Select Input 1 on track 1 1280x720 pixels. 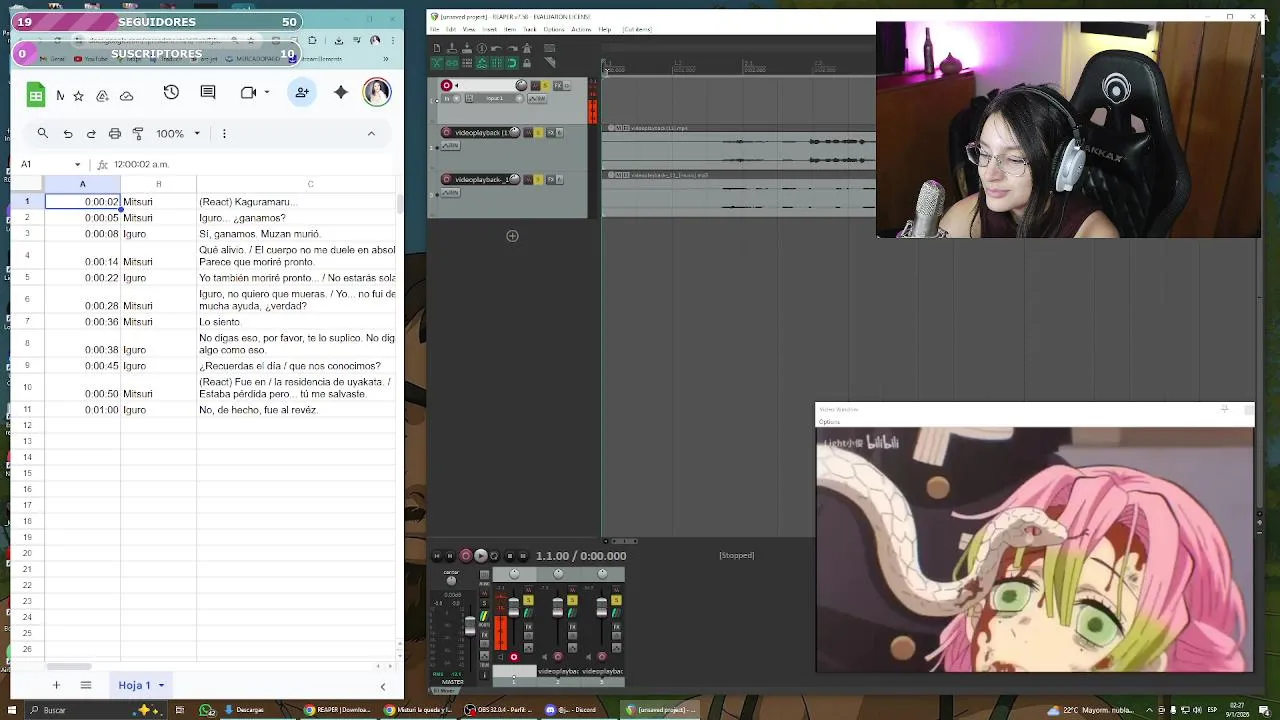coord(494,98)
